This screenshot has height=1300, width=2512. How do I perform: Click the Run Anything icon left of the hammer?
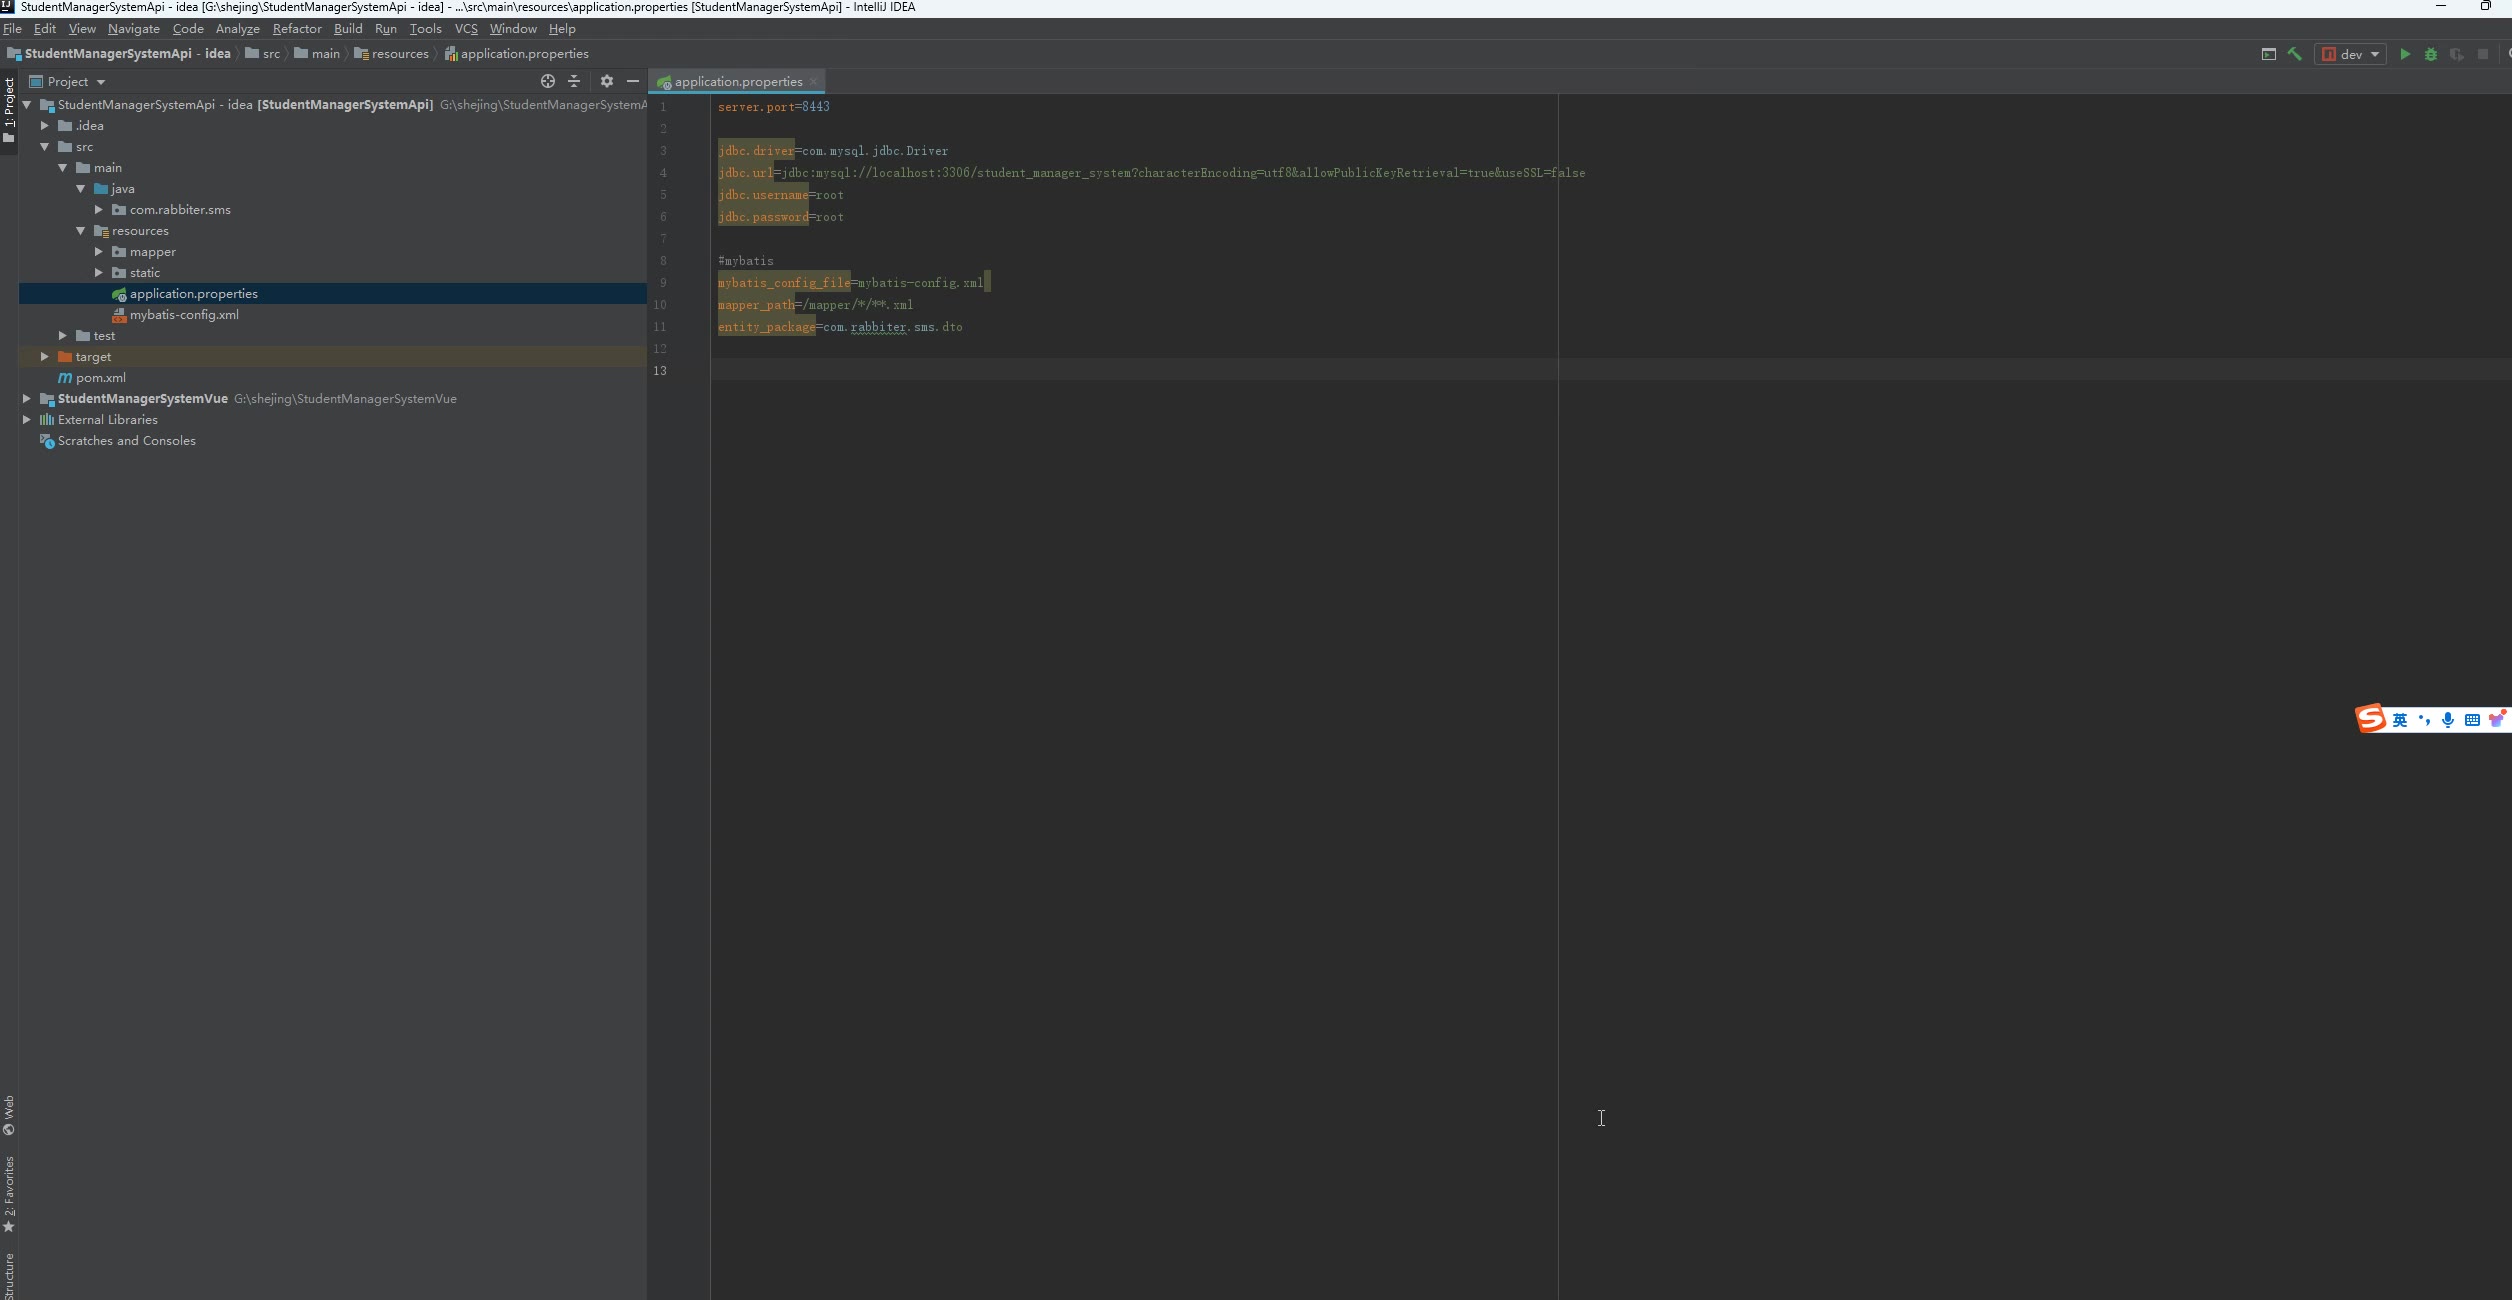[2268, 54]
